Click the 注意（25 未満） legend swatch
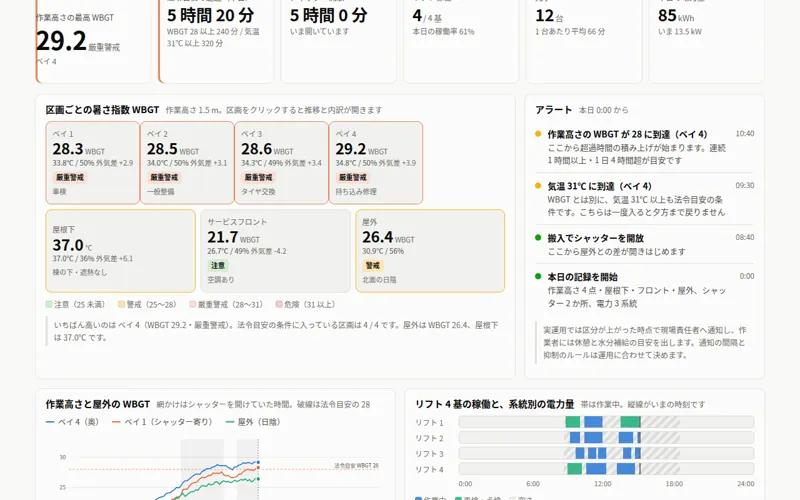800x500 pixels. pyautogui.click(x=49, y=304)
